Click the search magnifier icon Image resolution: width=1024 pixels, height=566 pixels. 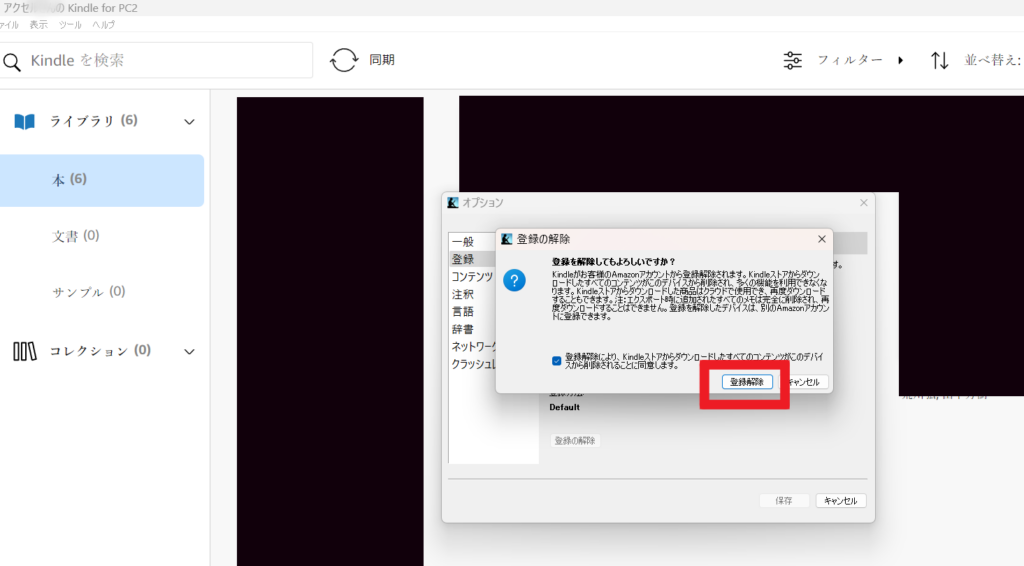[12, 61]
